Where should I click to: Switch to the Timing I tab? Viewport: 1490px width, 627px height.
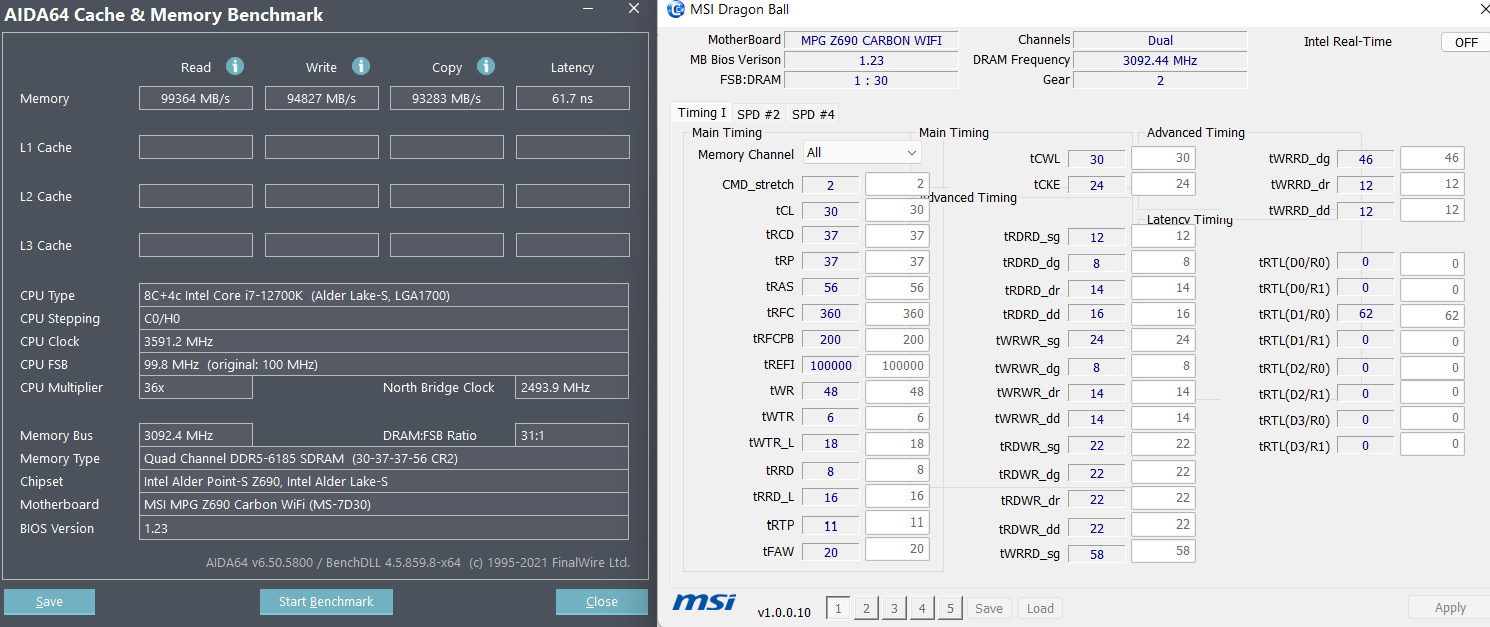point(701,113)
